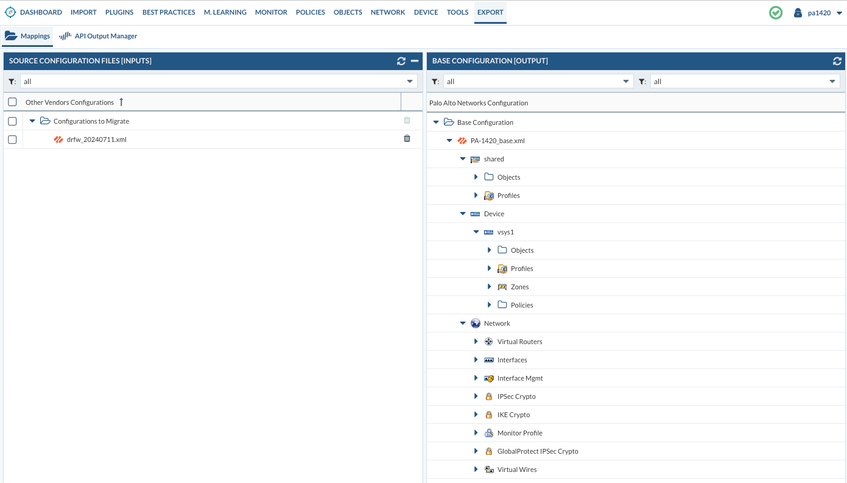Image resolution: width=847 pixels, height=483 pixels.
Task: Click the Interfaces icon
Action: 489,360
